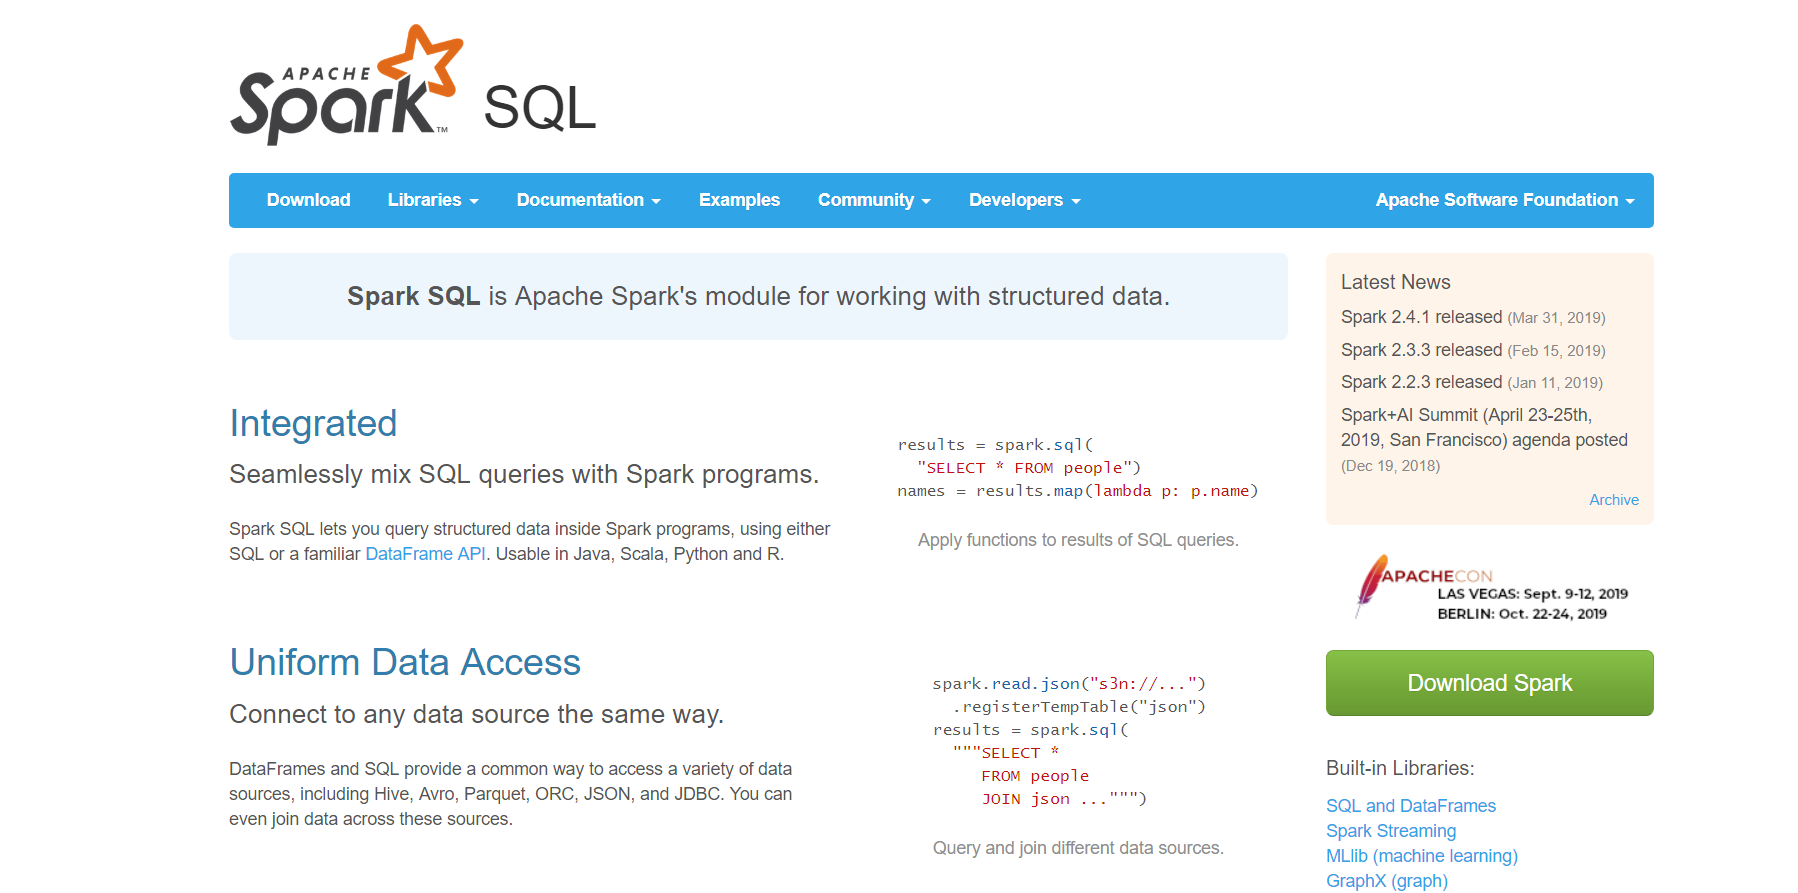1798x893 pixels.
Task: Open Apache Software Foundation dropdown
Action: point(1505,200)
